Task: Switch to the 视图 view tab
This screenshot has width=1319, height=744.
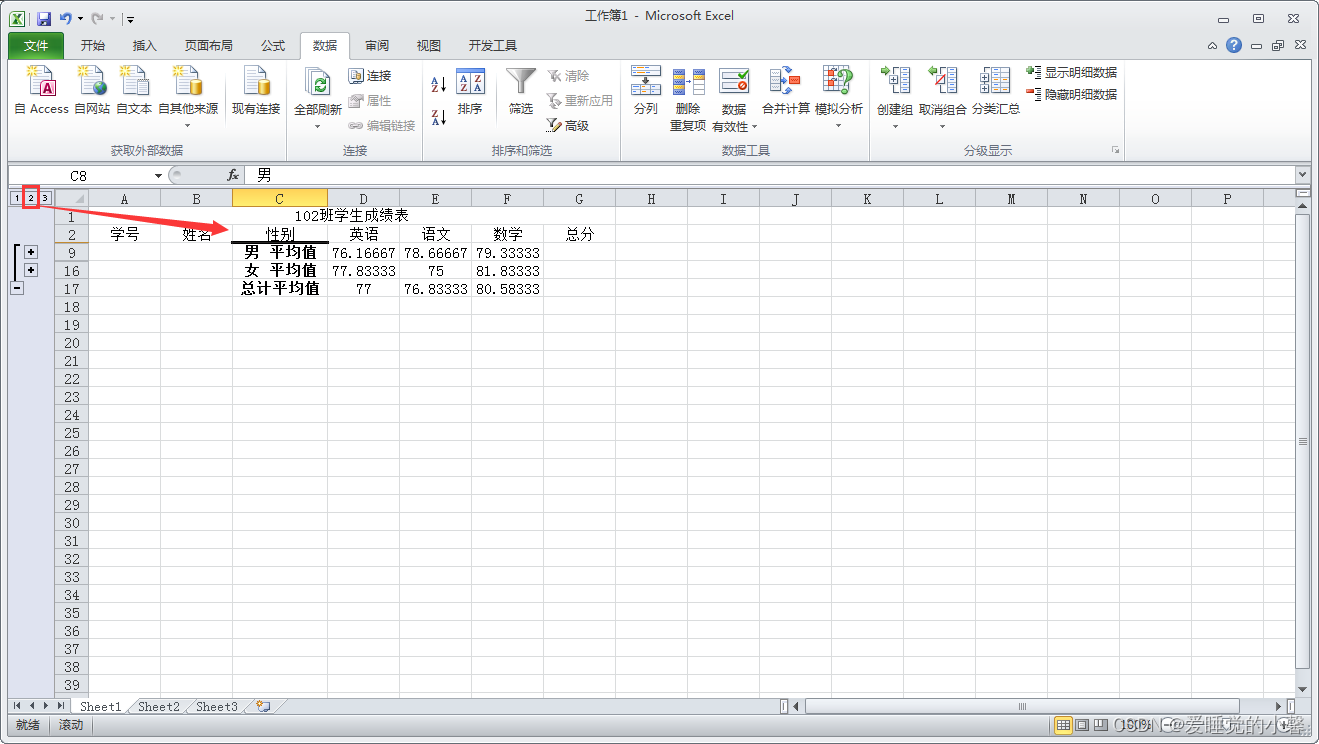Action: pos(429,46)
